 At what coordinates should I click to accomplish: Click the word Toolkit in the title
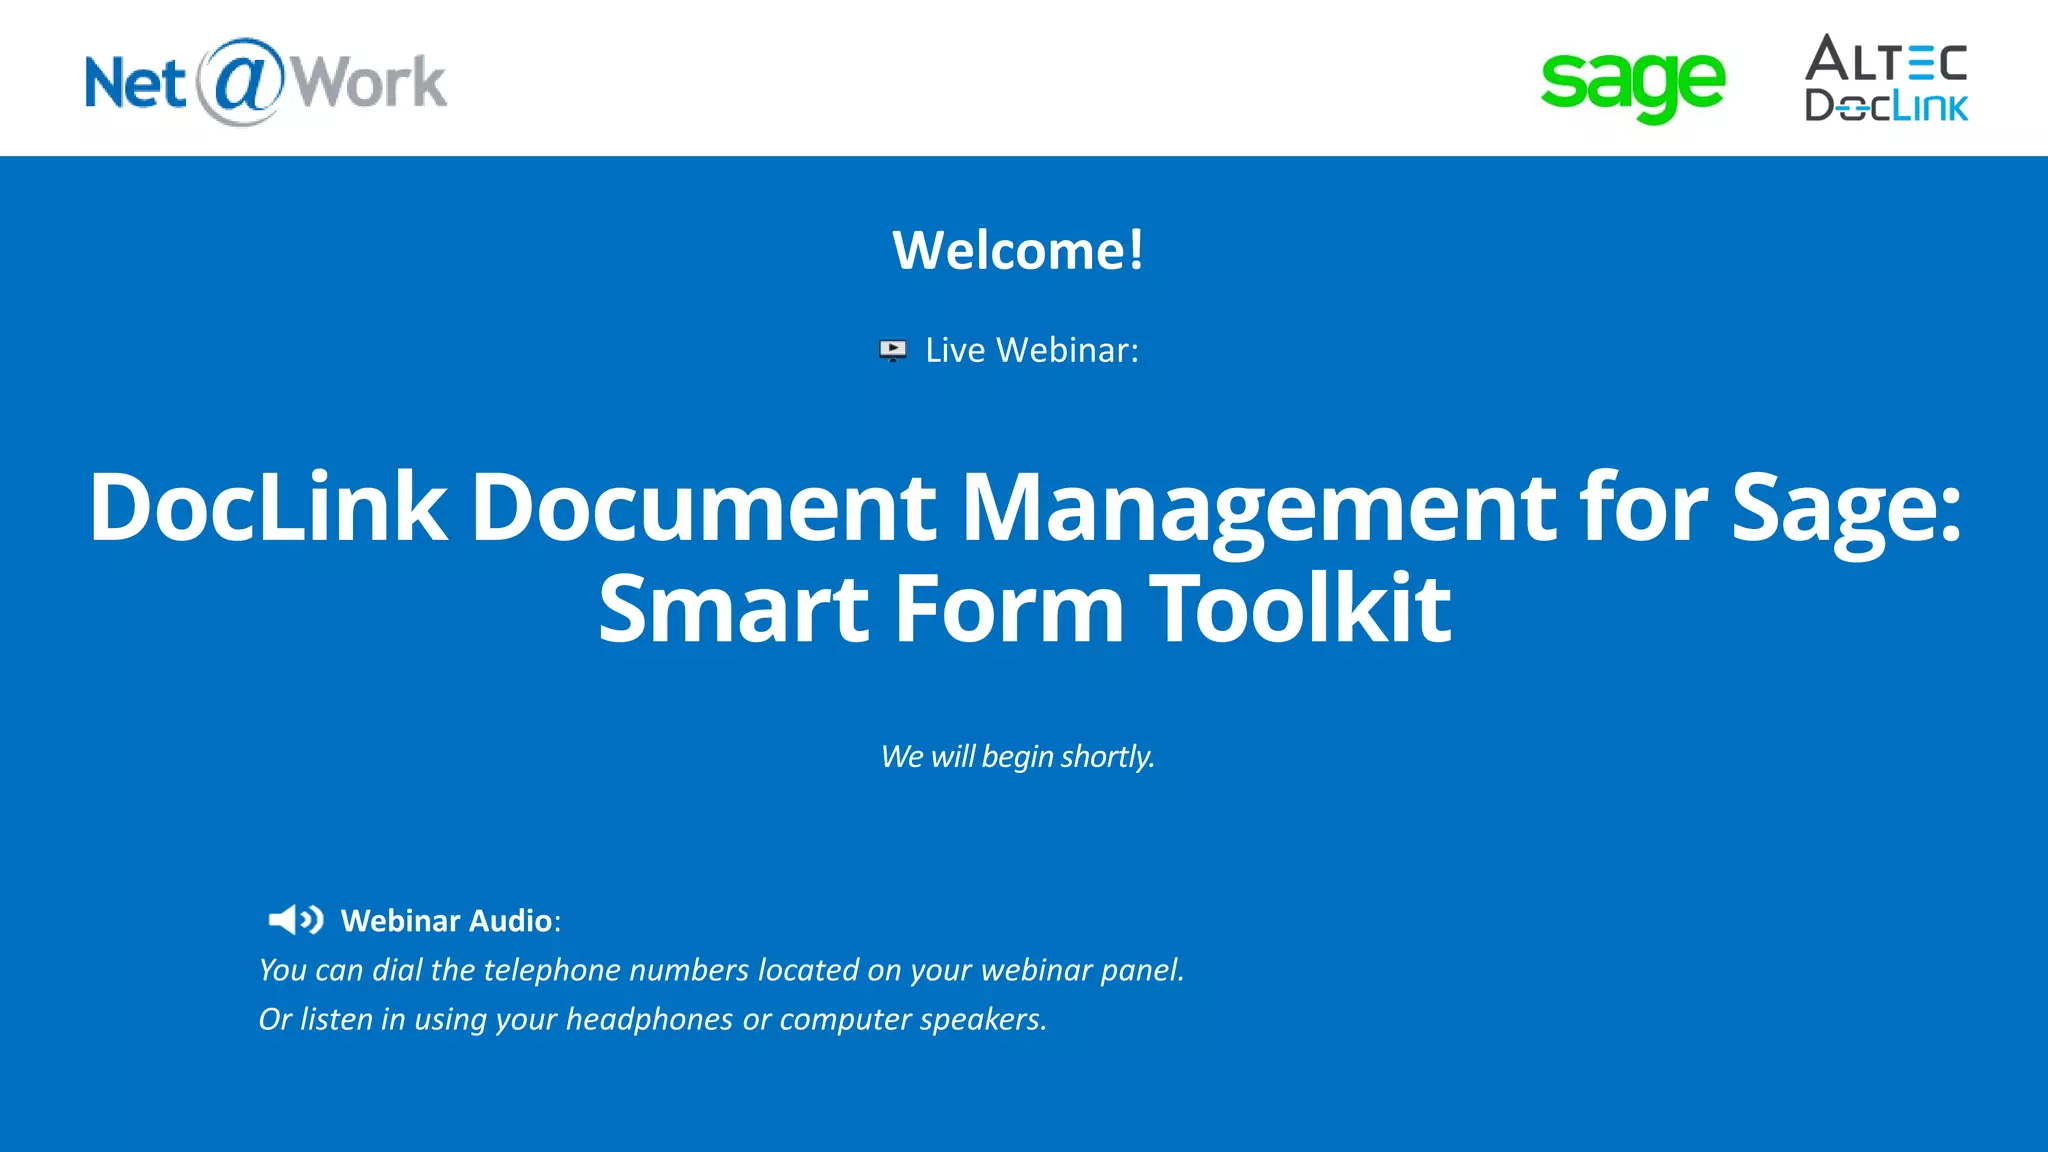[1300, 608]
